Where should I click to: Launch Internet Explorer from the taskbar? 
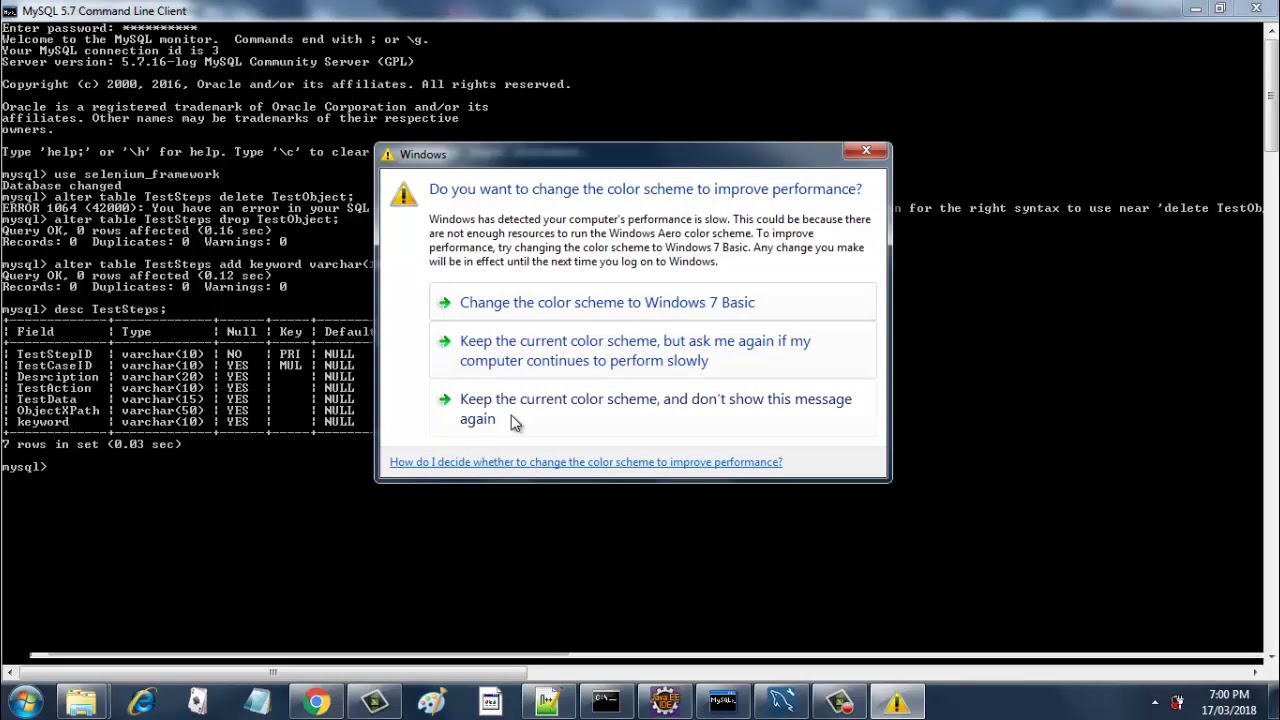(140, 702)
